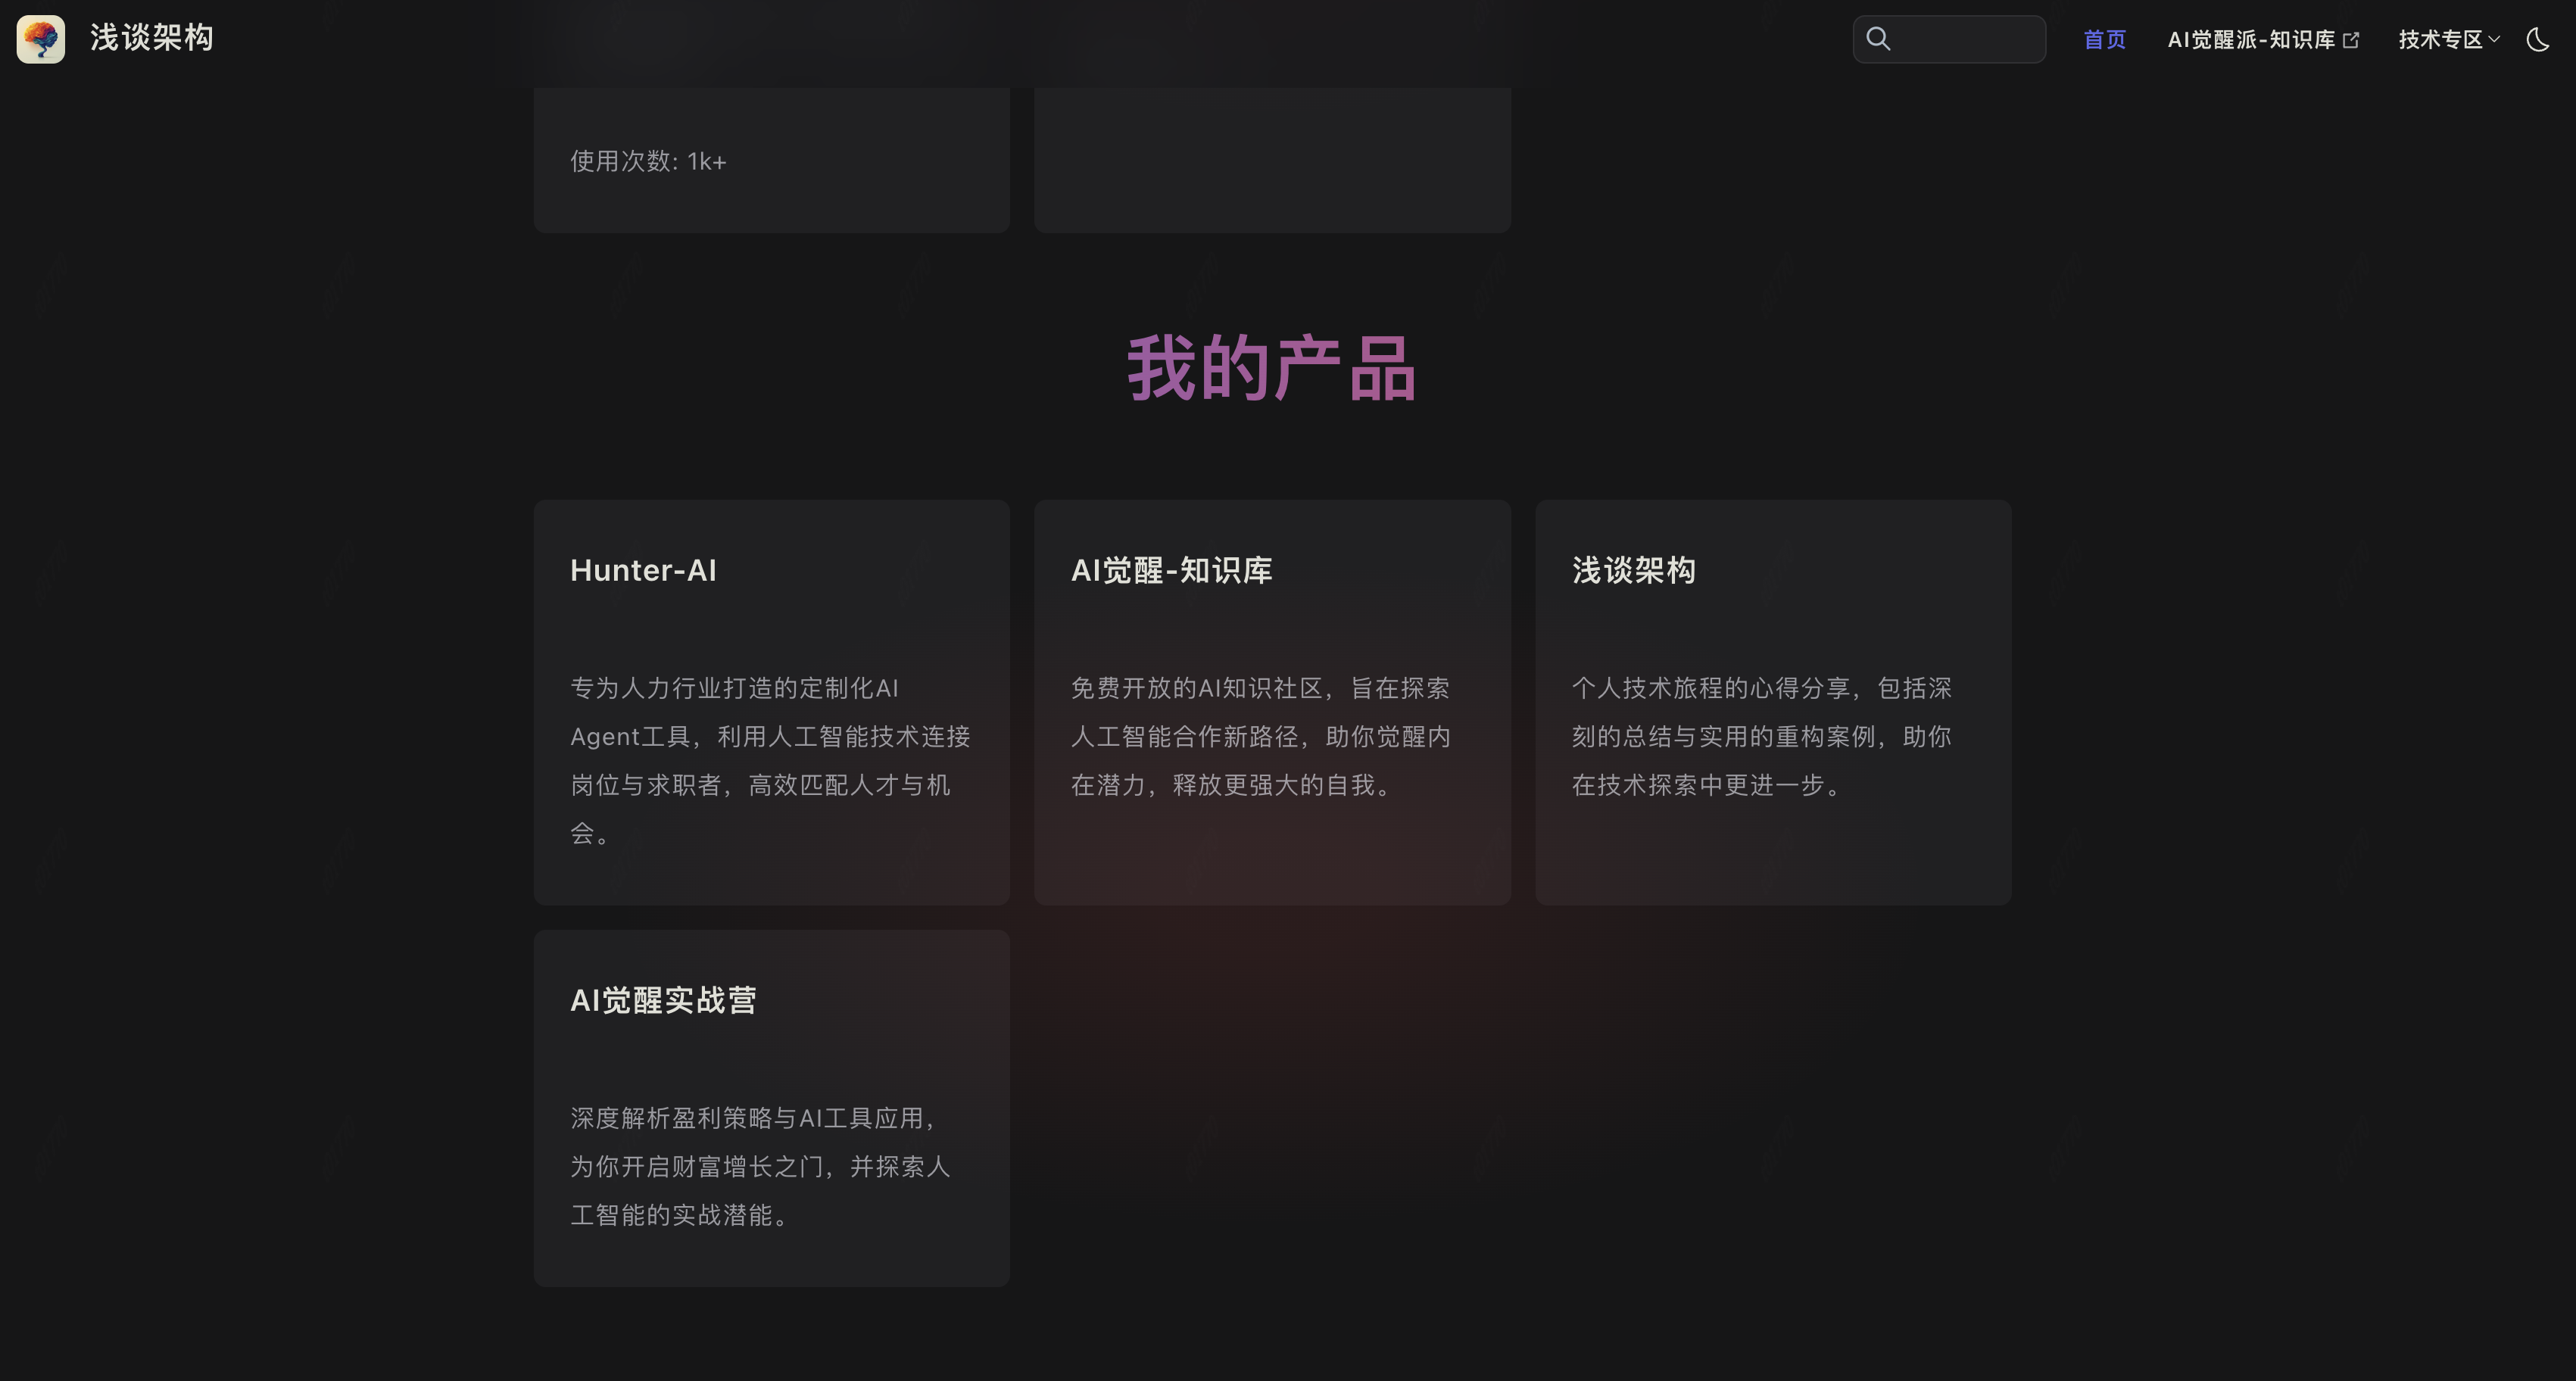
Task: Click the AI觉醒实战营 description paragraph
Action: 760,1166
